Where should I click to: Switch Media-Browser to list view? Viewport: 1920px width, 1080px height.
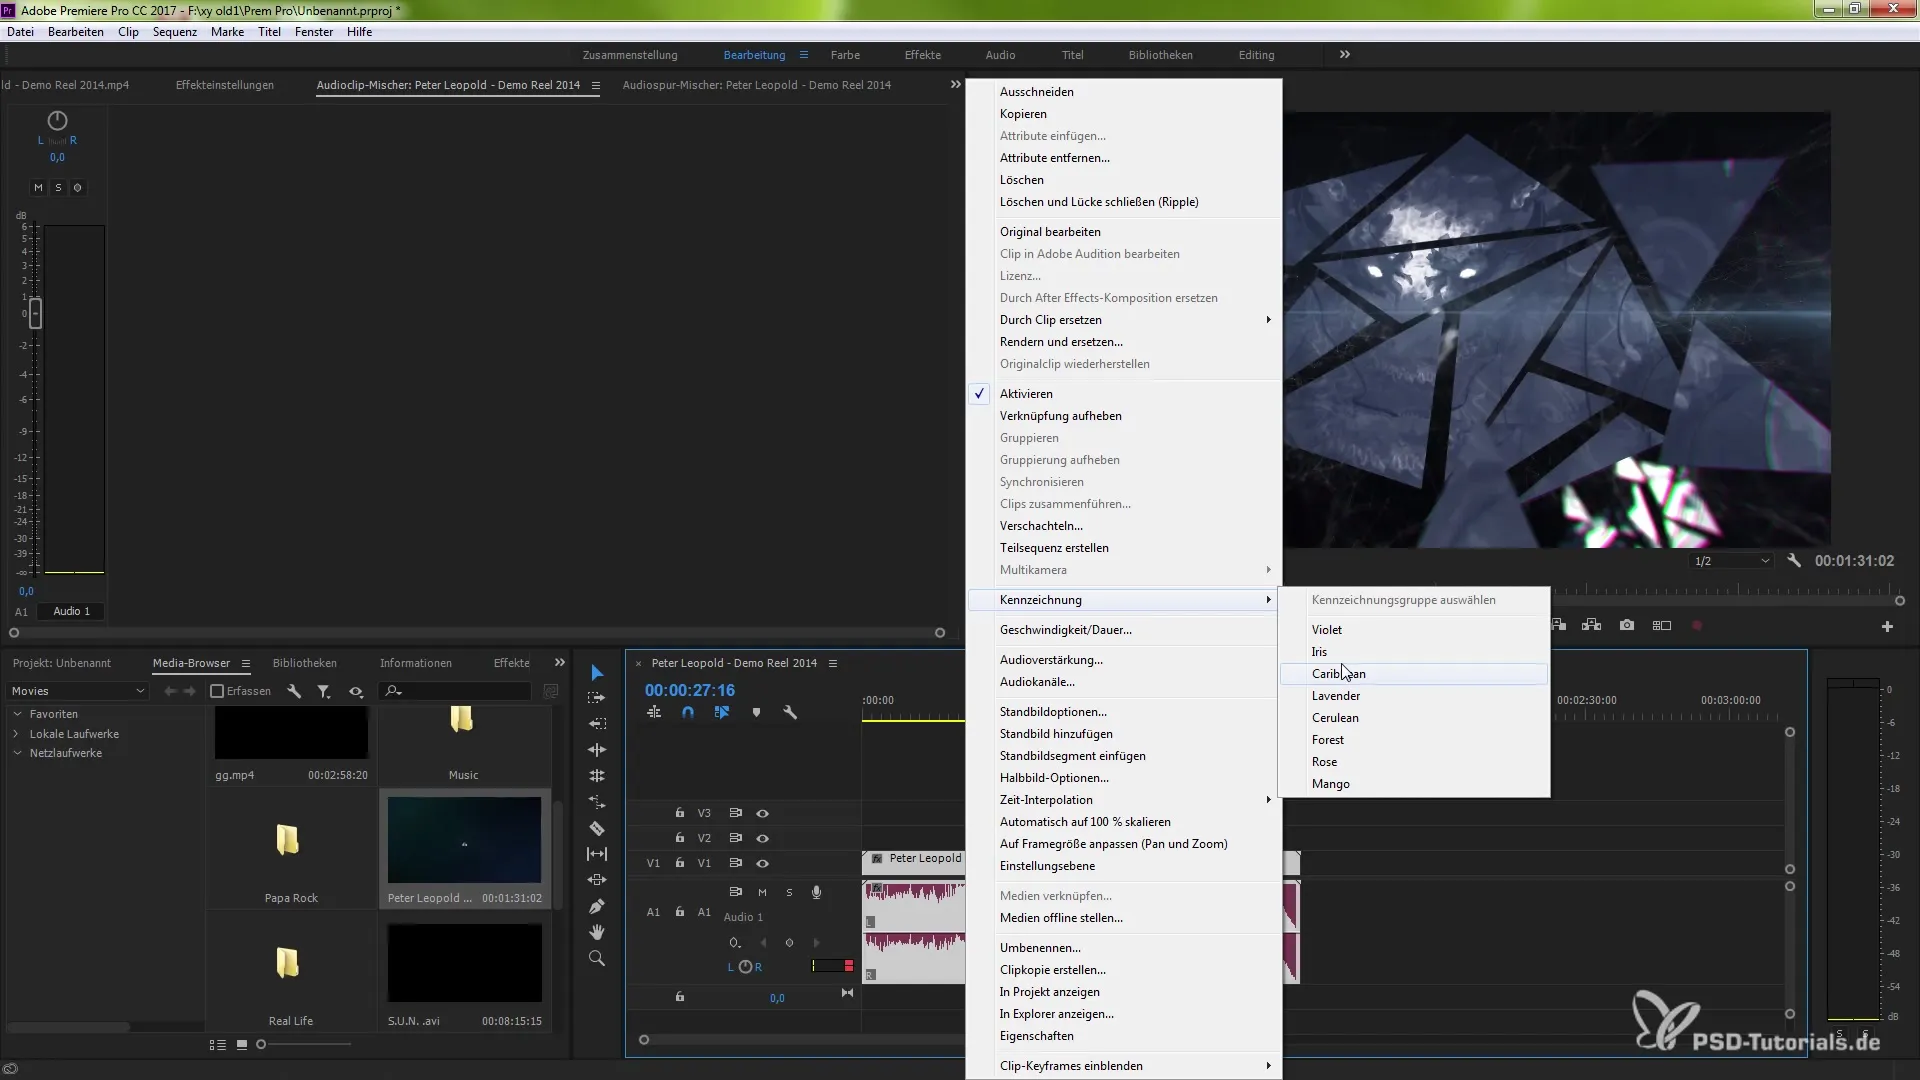217,1044
